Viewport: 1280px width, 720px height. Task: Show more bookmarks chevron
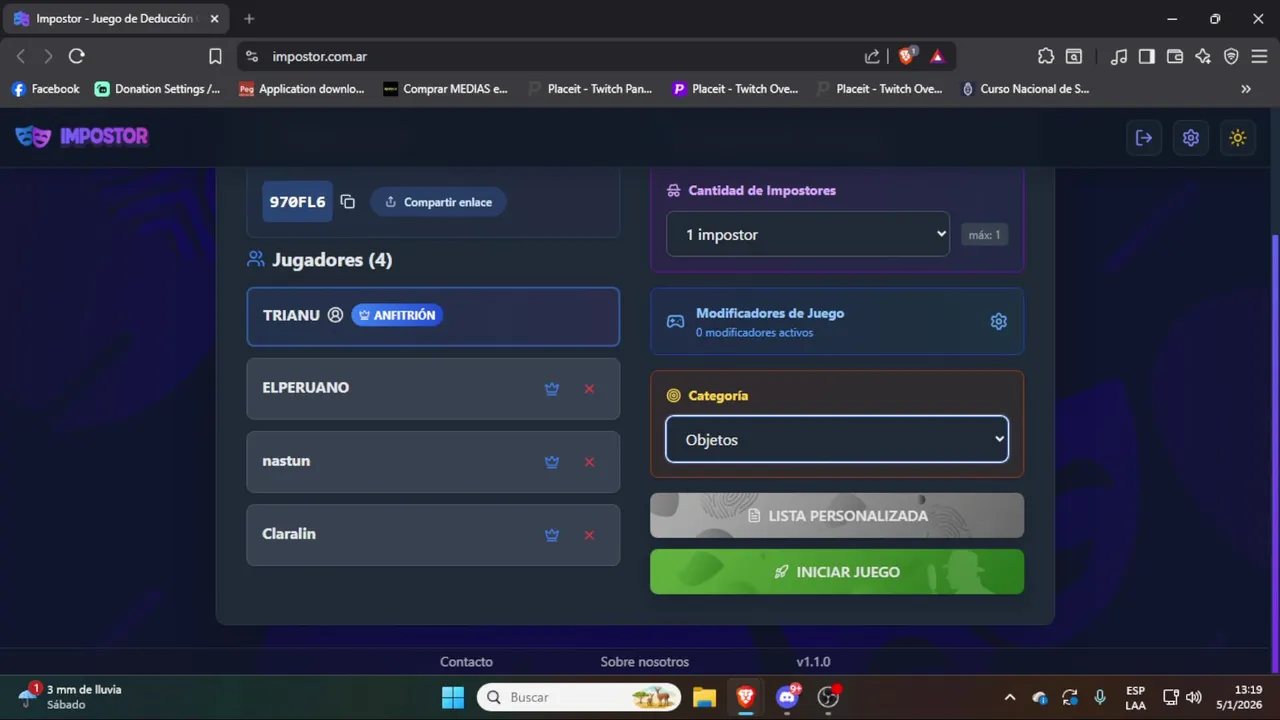tap(1246, 89)
